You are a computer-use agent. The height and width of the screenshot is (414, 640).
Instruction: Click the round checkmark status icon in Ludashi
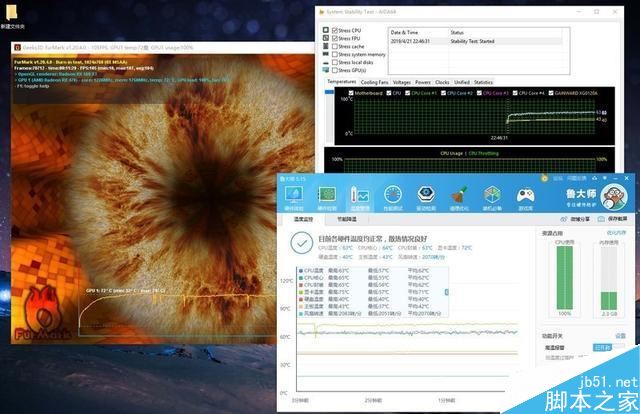pos(302,243)
